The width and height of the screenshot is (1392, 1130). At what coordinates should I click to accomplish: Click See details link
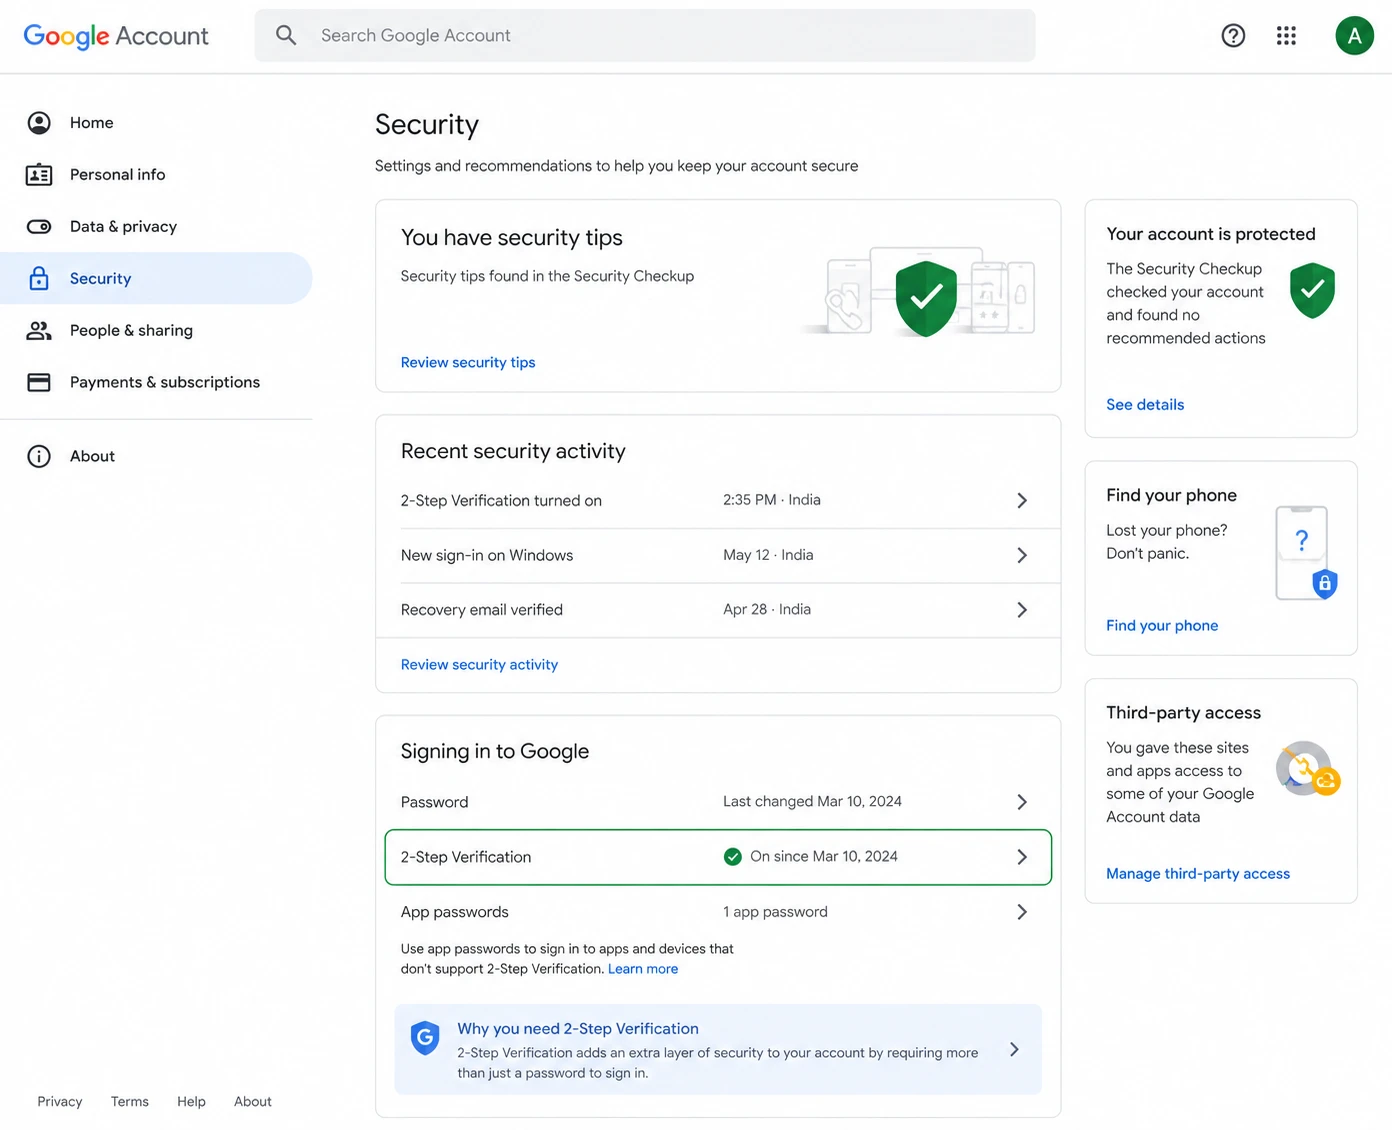tap(1145, 405)
